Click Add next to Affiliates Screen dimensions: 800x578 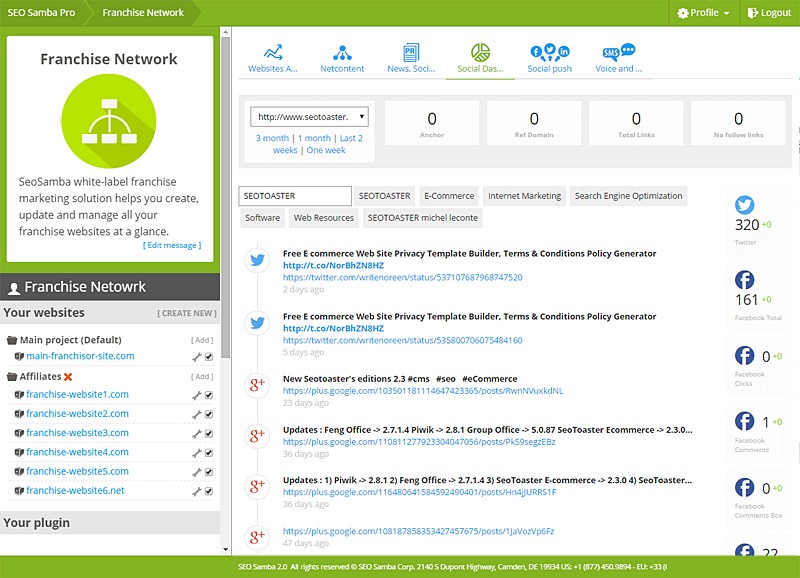pyautogui.click(x=202, y=377)
